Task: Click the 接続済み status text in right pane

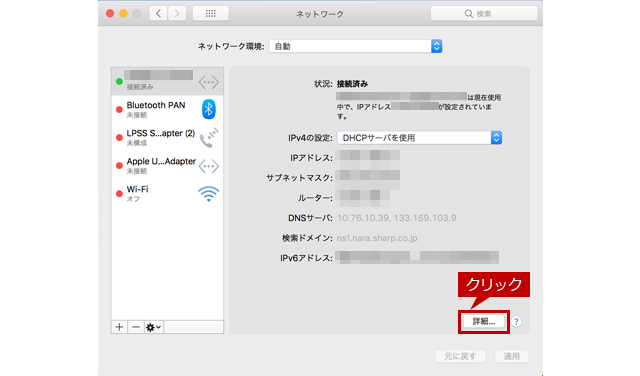Action: click(x=352, y=84)
